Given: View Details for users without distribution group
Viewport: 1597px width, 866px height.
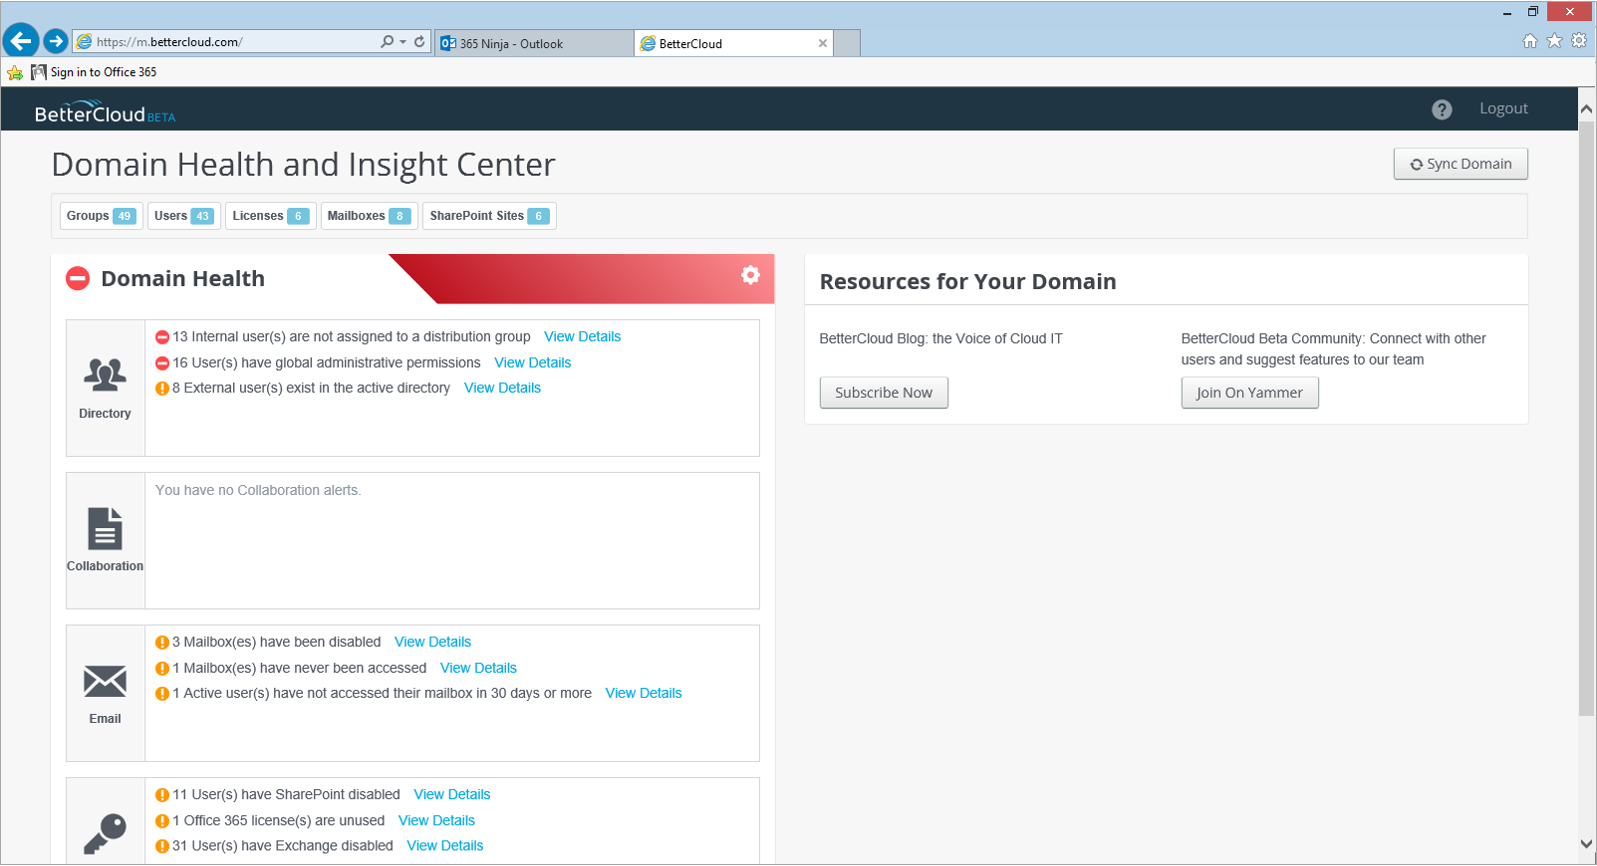Looking at the screenshot, I should point(582,337).
